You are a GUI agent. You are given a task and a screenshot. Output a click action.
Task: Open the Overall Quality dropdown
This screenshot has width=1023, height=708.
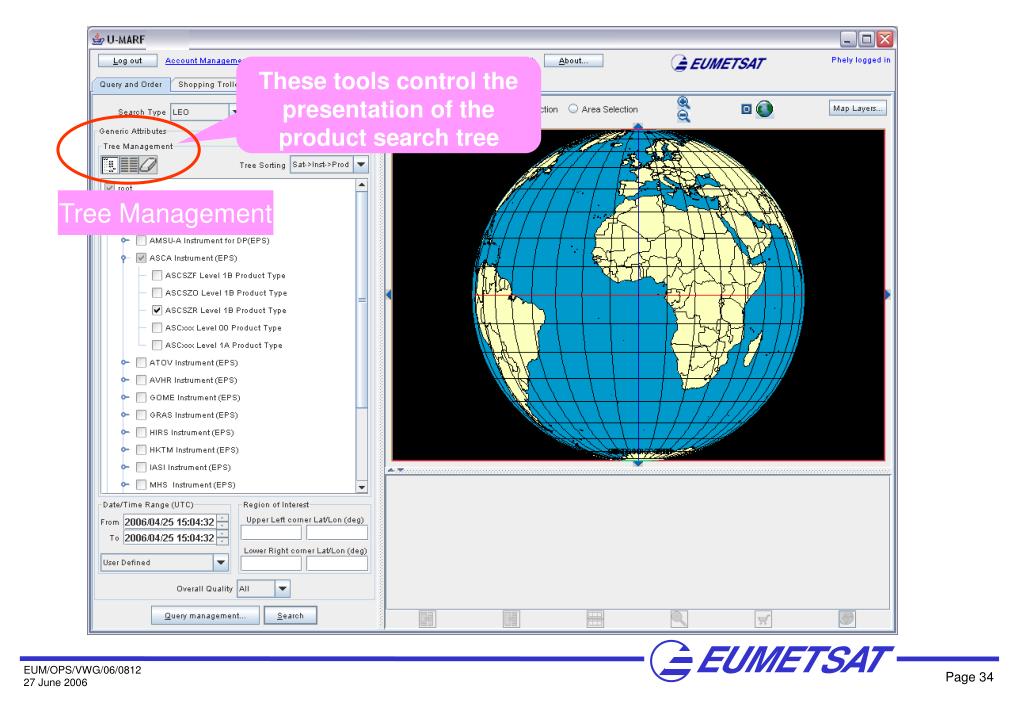click(282, 589)
